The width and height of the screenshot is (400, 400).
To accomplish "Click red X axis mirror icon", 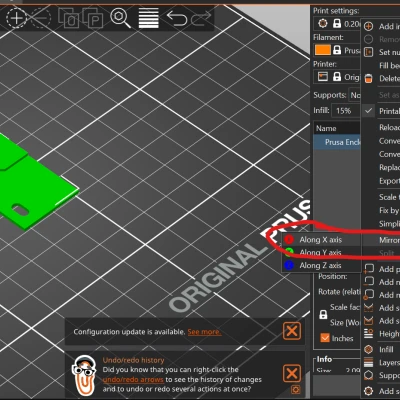I will tap(289, 239).
